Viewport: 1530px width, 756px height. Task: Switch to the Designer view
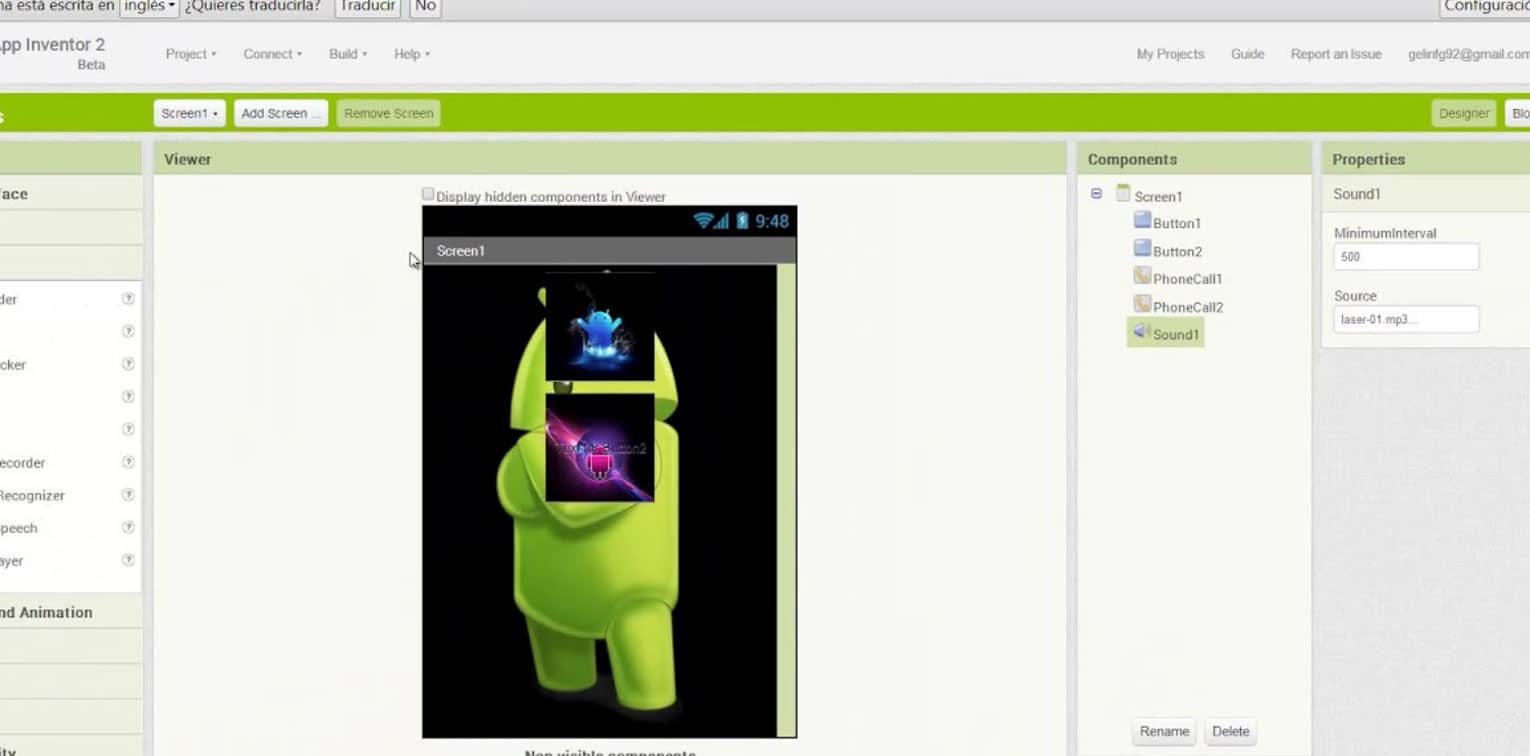[1464, 113]
